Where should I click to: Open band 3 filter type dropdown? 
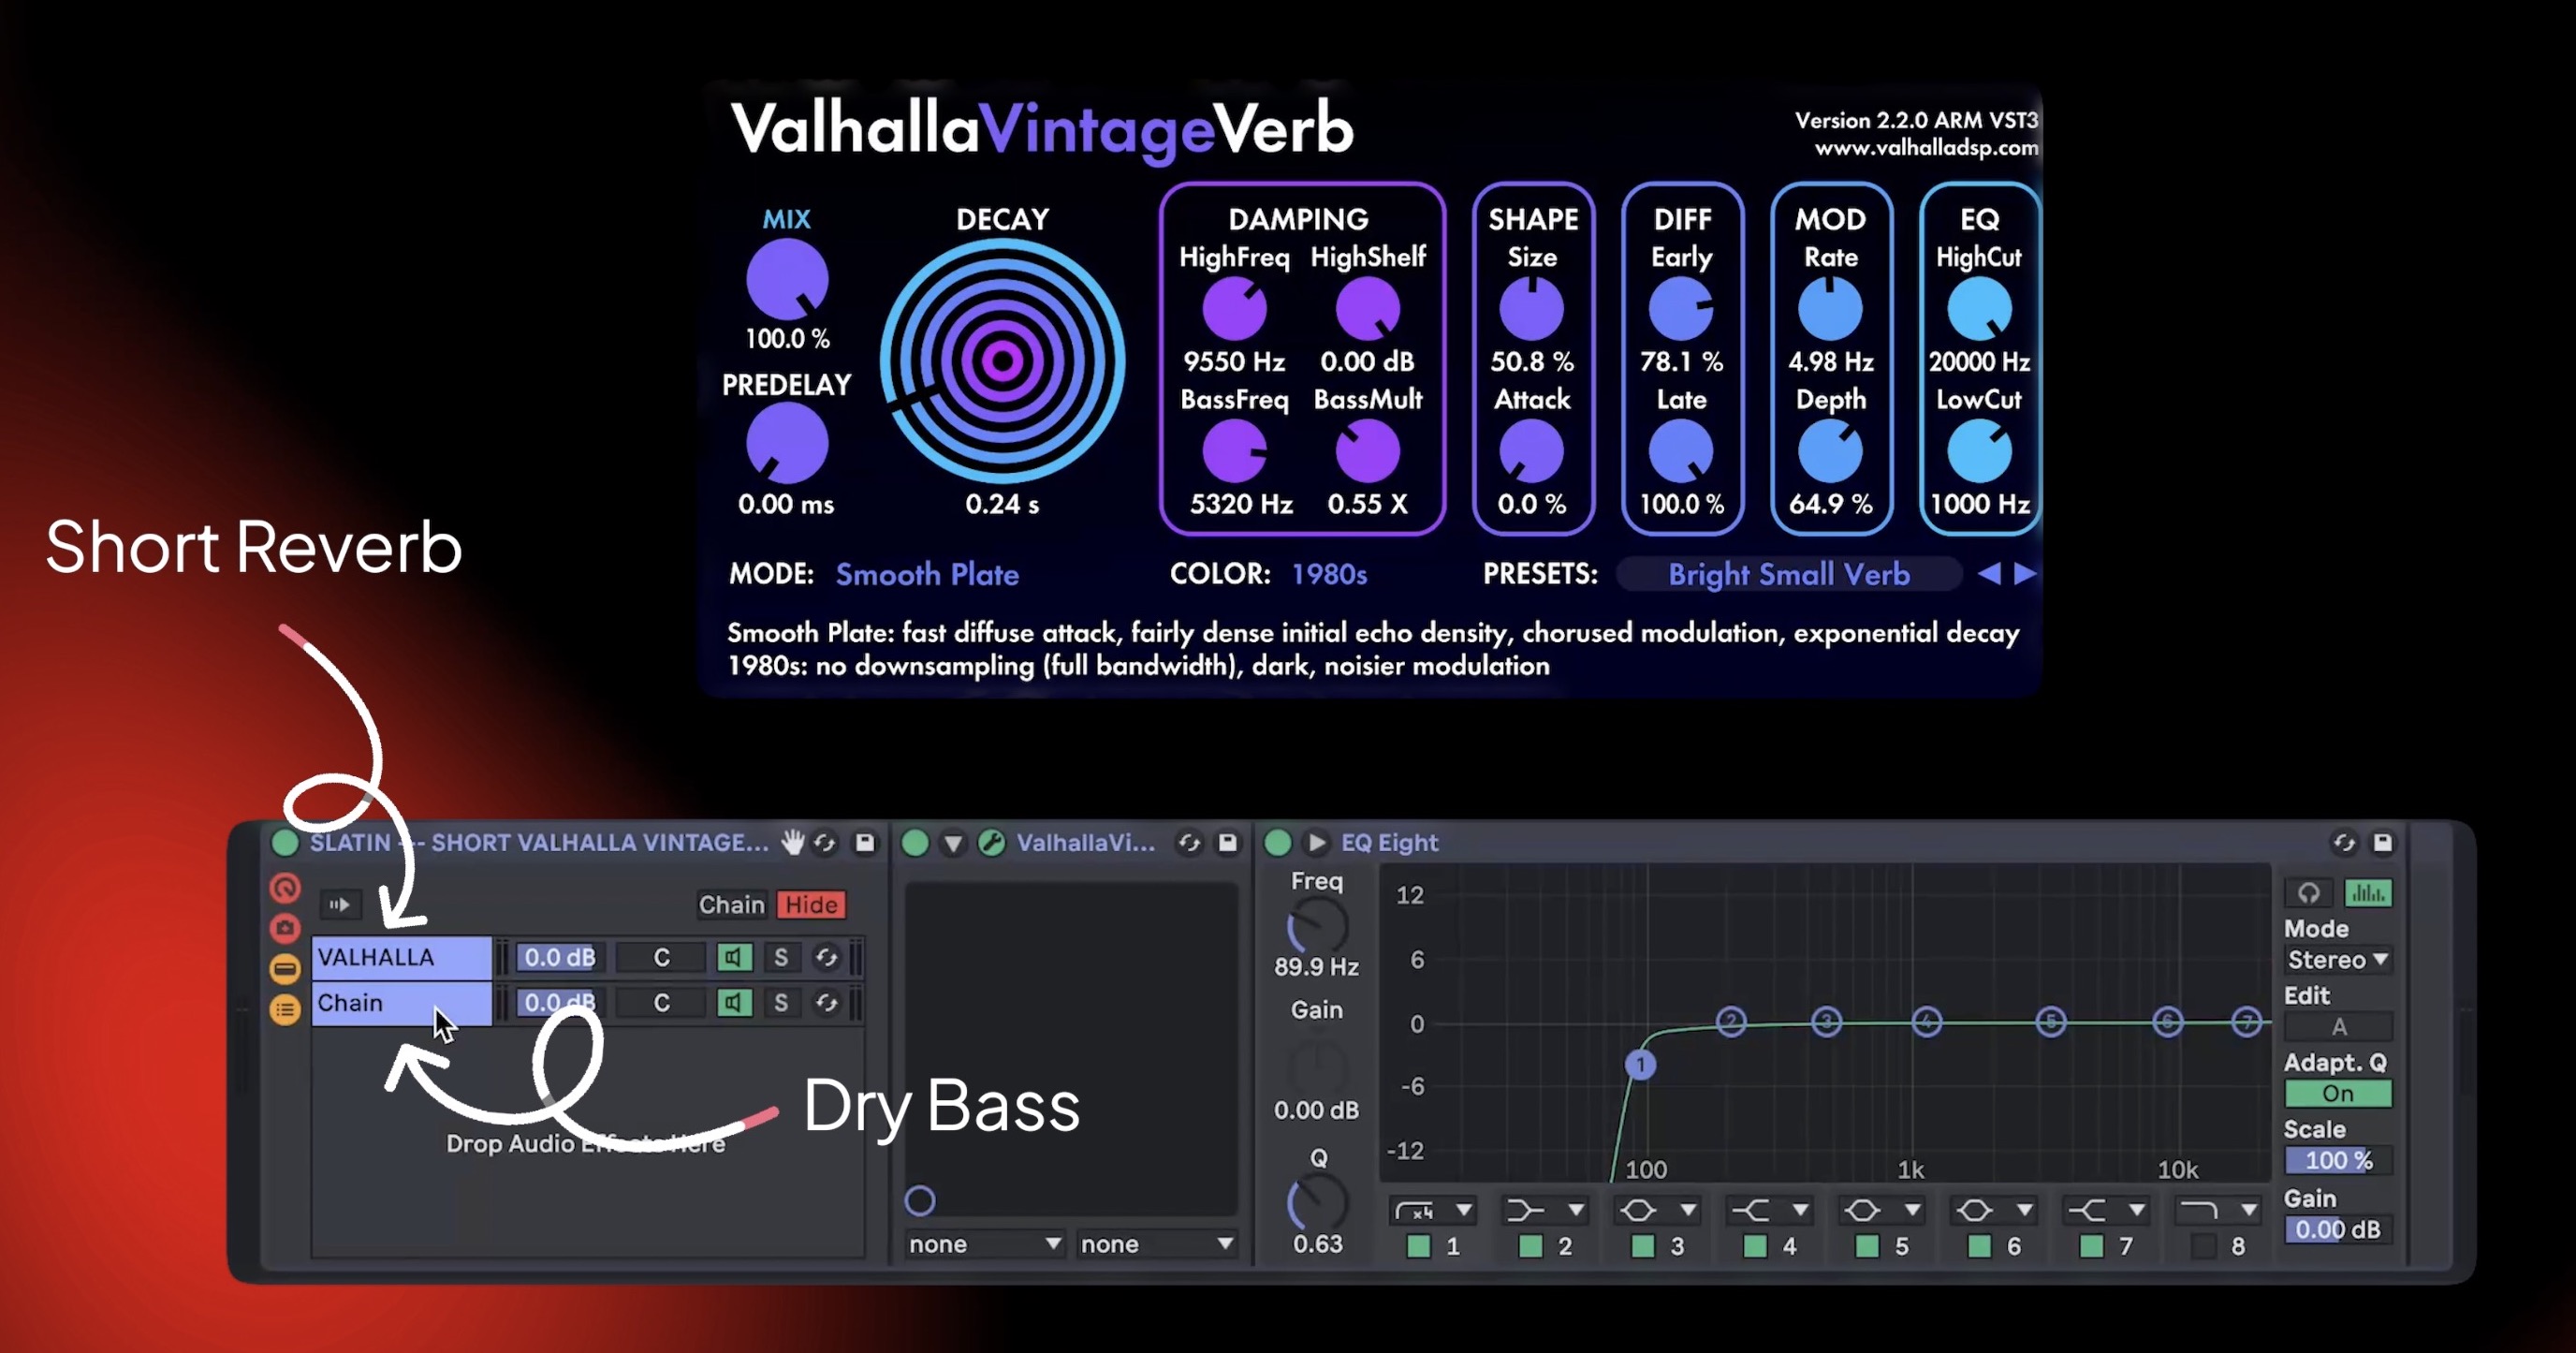pos(1657,1211)
